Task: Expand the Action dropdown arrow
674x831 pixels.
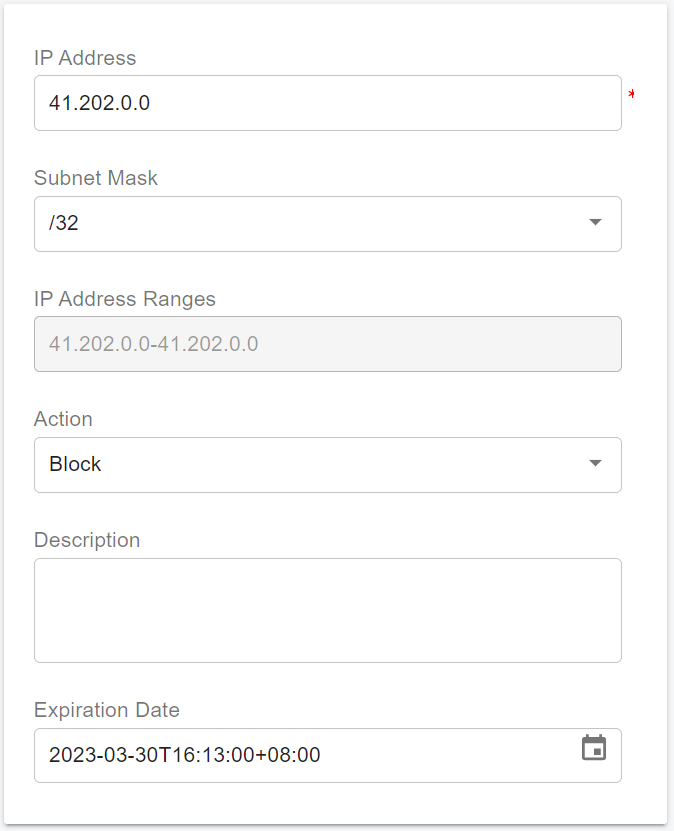Action: (x=595, y=463)
